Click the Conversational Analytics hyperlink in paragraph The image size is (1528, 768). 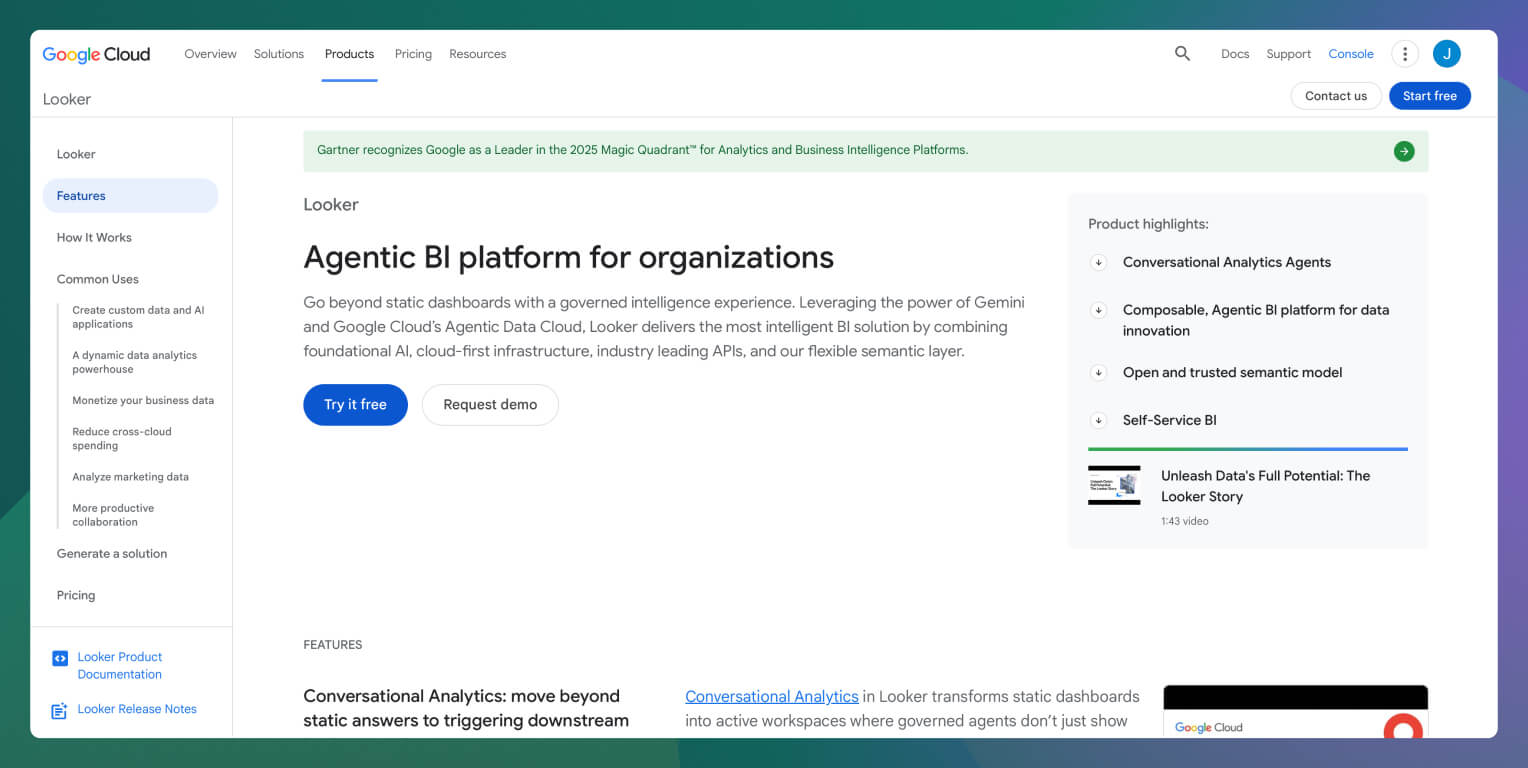point(772,697)
